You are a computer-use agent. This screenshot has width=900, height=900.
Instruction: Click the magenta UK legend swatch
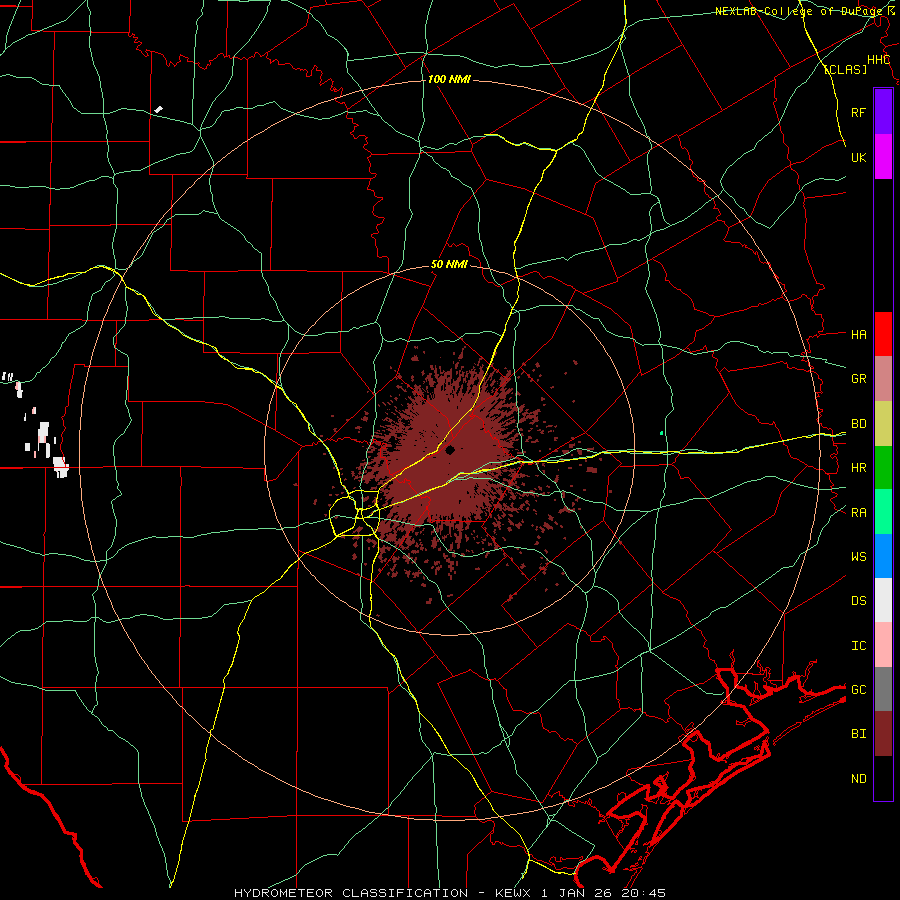883,157
